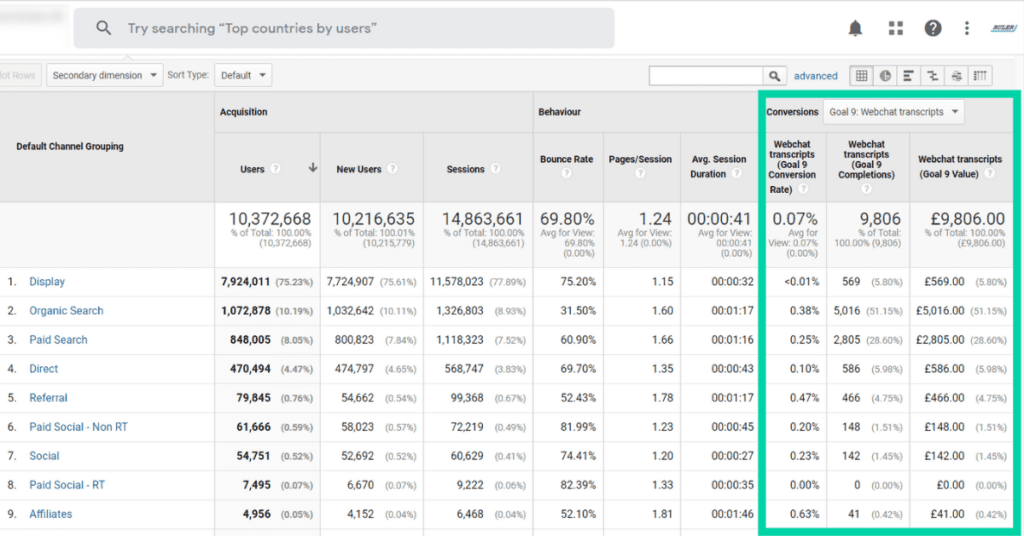
Task: Switch to the pie chart percentage view
Action: (885, 76)
